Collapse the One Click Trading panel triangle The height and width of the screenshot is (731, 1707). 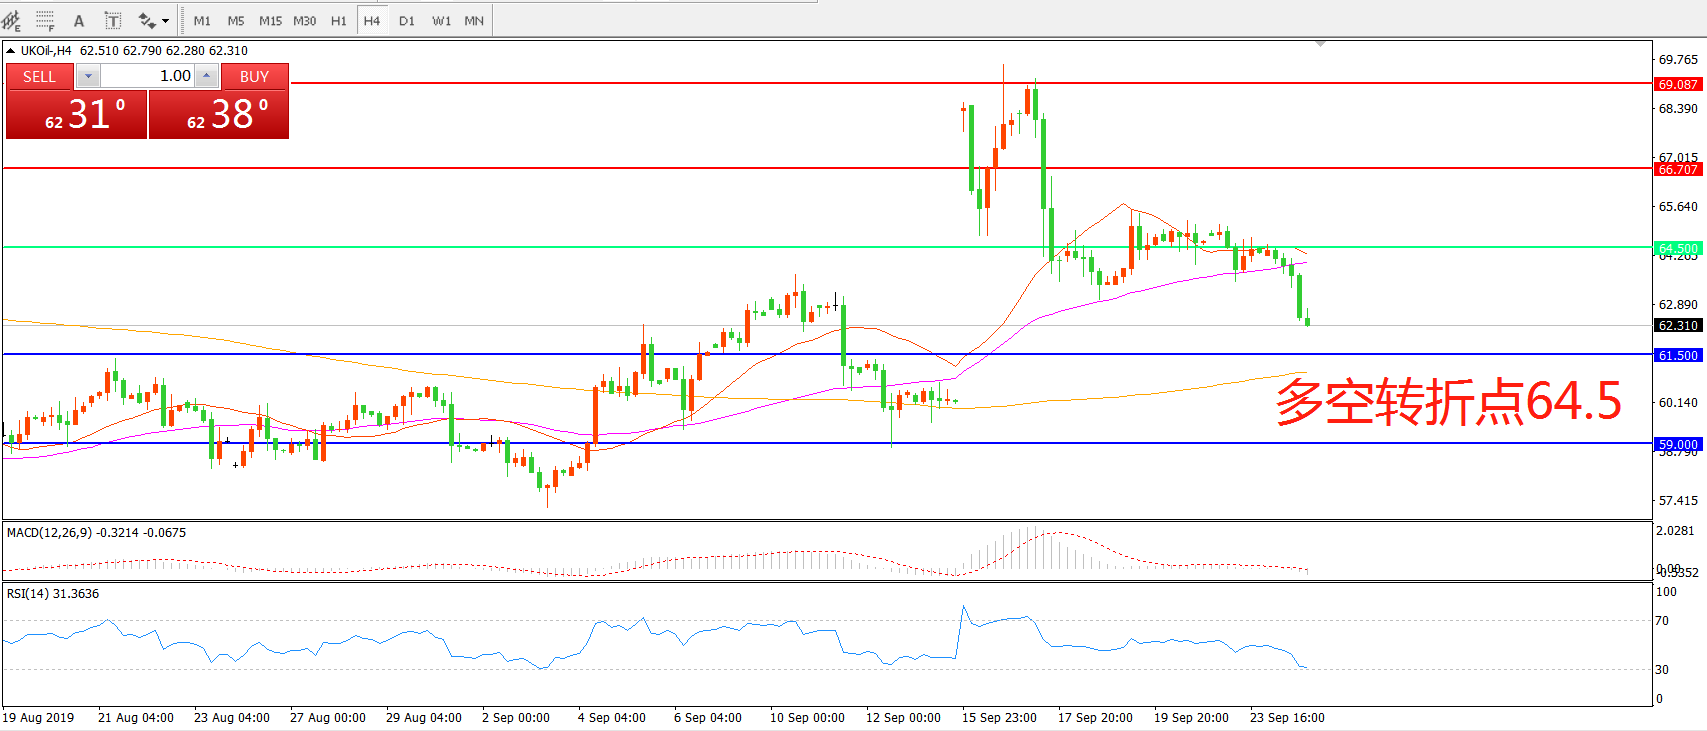(10, 51)
